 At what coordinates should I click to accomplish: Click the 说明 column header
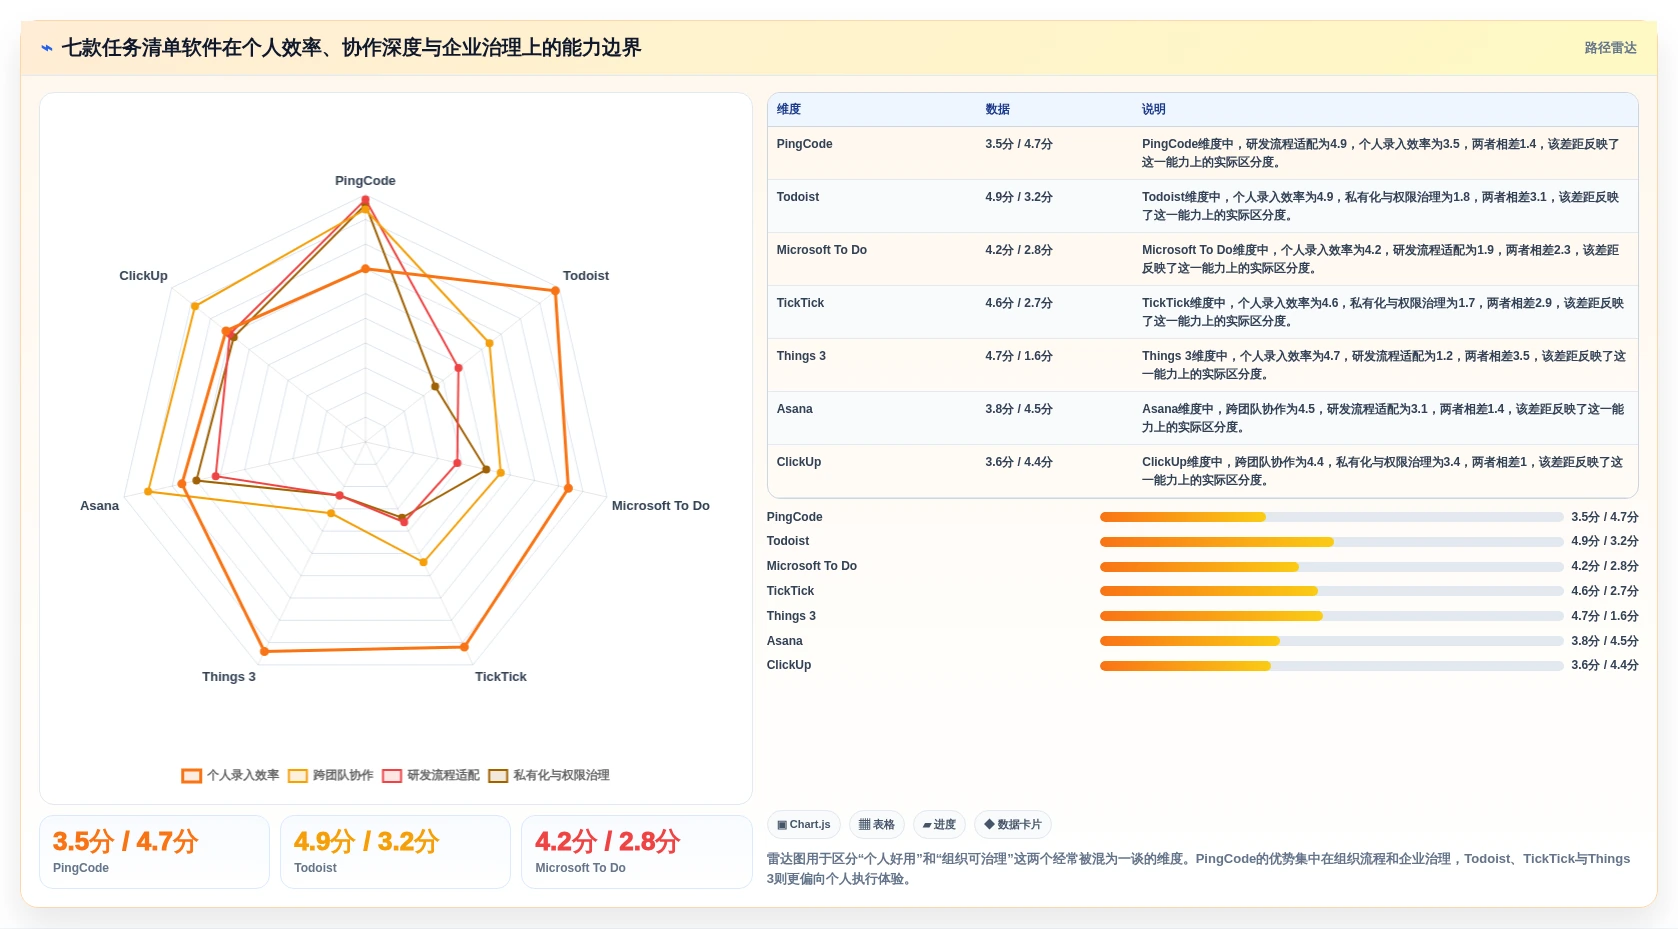coord(1154,109)
